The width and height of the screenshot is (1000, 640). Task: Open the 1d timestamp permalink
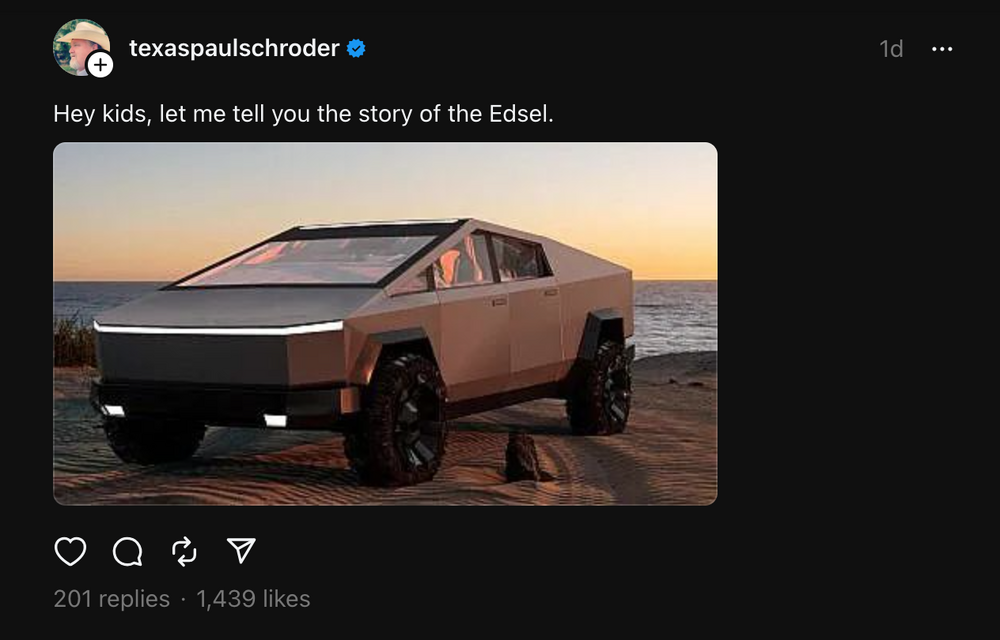(891, 49)
